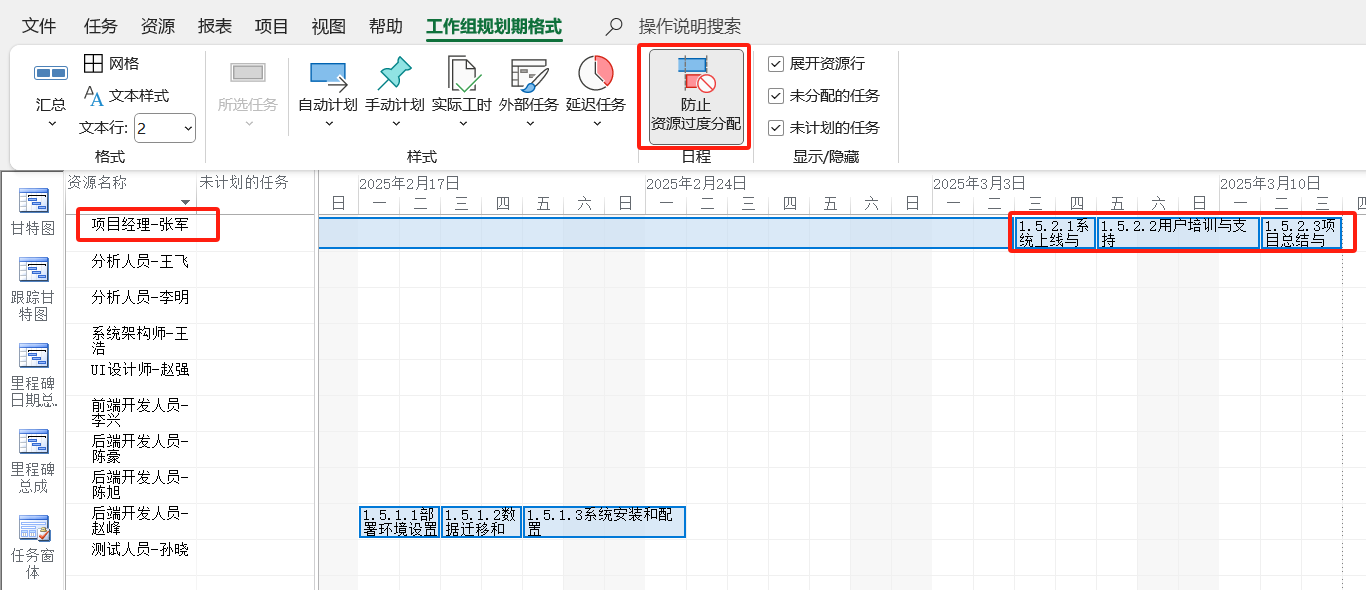Expand the 汇总 dropdown arrow

click(x=51, y=124)
